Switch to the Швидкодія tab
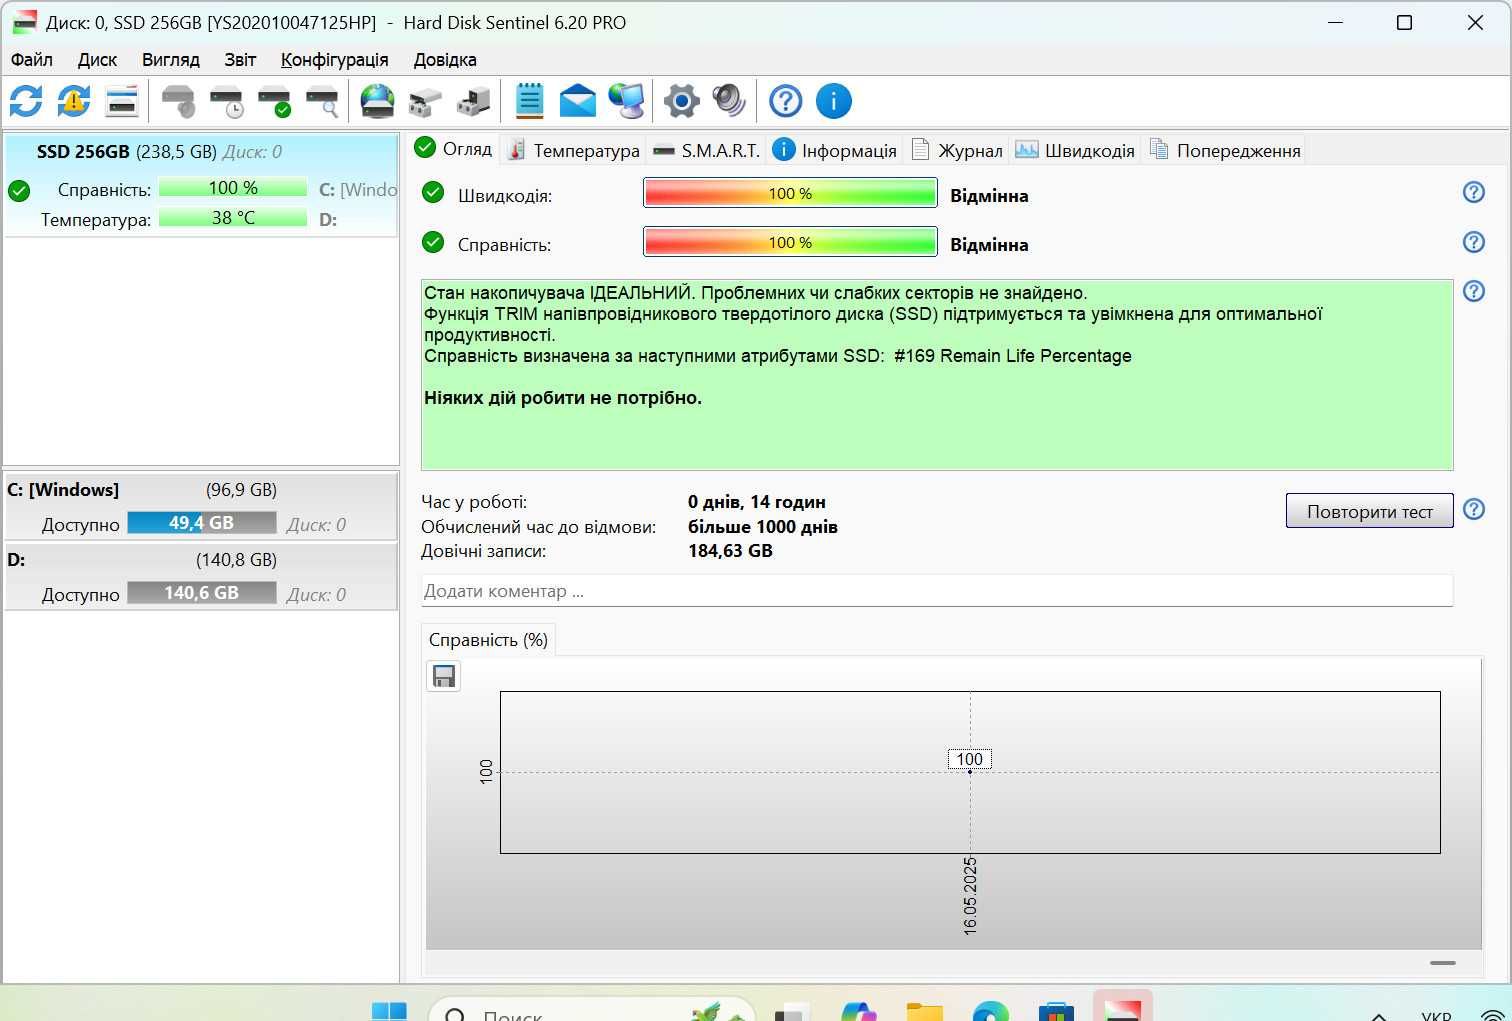Image resolution: width=1512 pixels, height=1021 pixels. pyautogui.click(x=1075, y=150)
